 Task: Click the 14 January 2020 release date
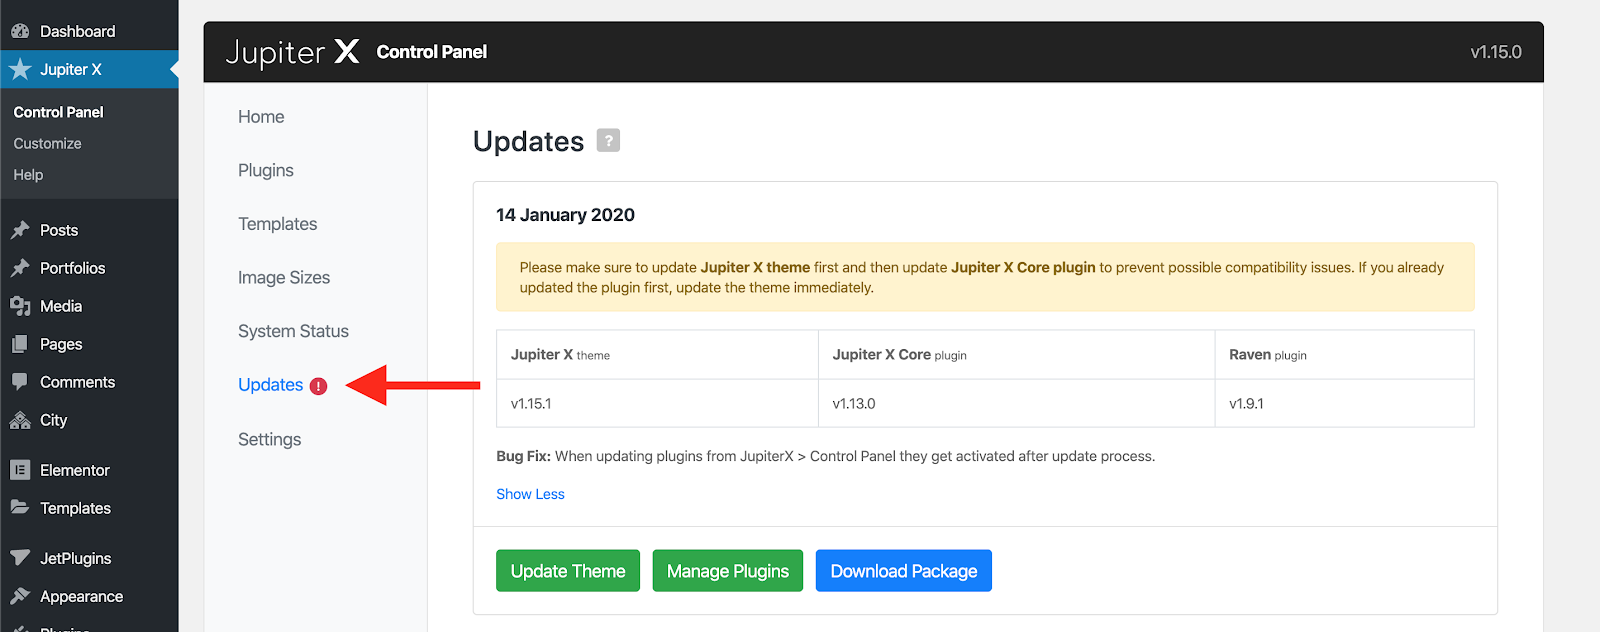(565, 215)
